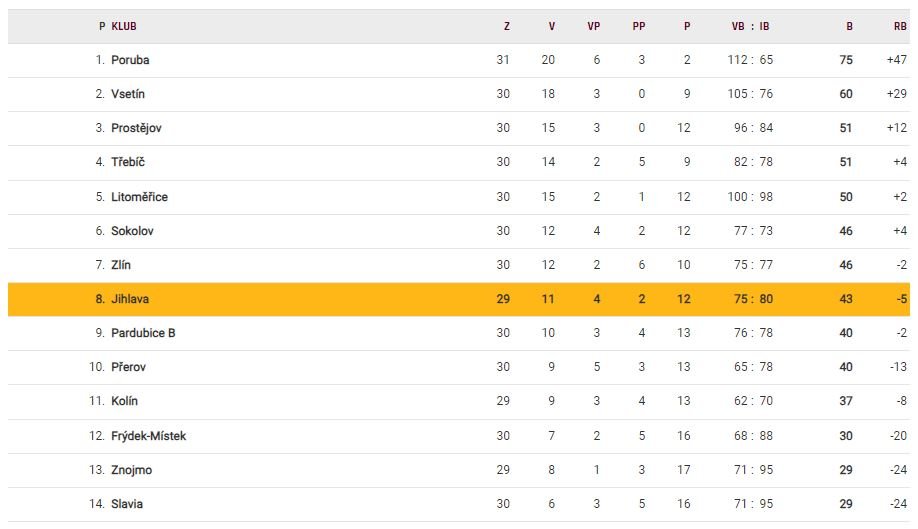
Task: Select the Sokolov club name
Action: pos(132,231)
